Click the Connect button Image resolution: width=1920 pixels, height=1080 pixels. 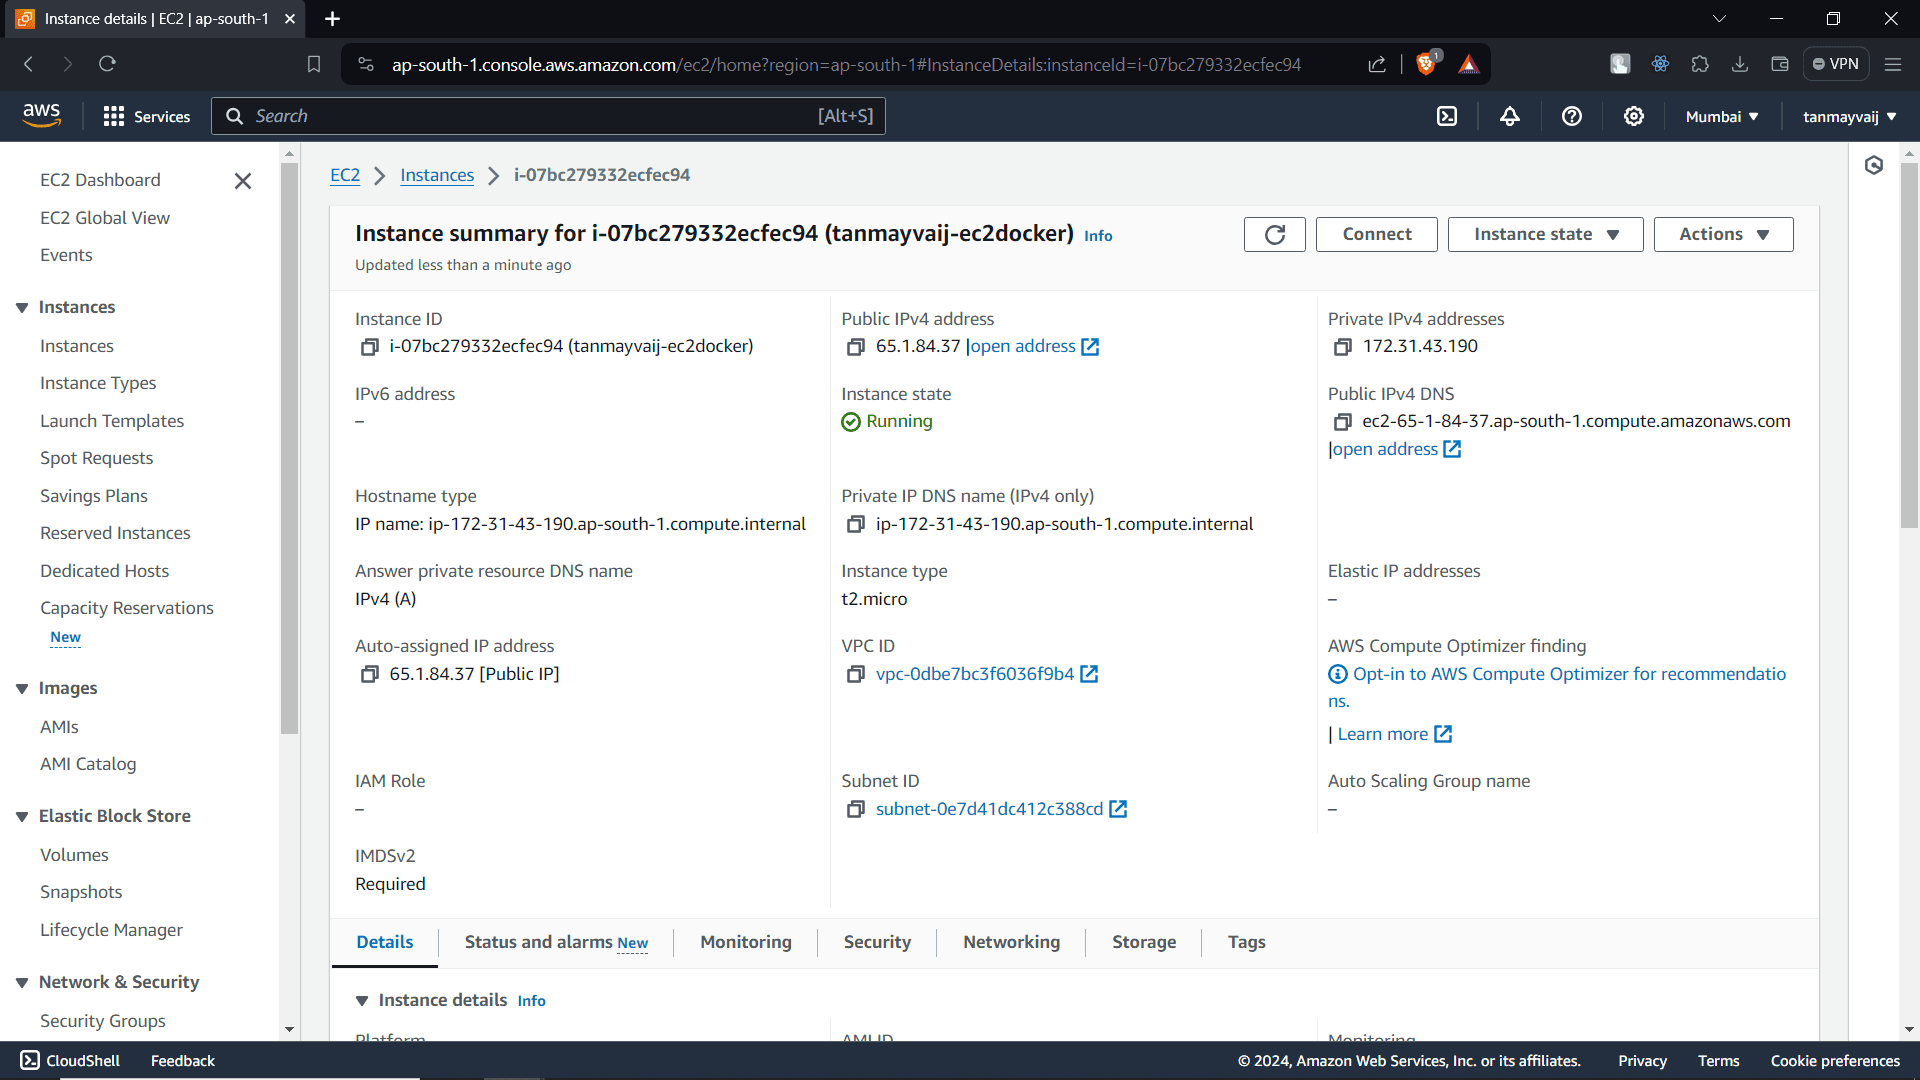point(1376,234)
